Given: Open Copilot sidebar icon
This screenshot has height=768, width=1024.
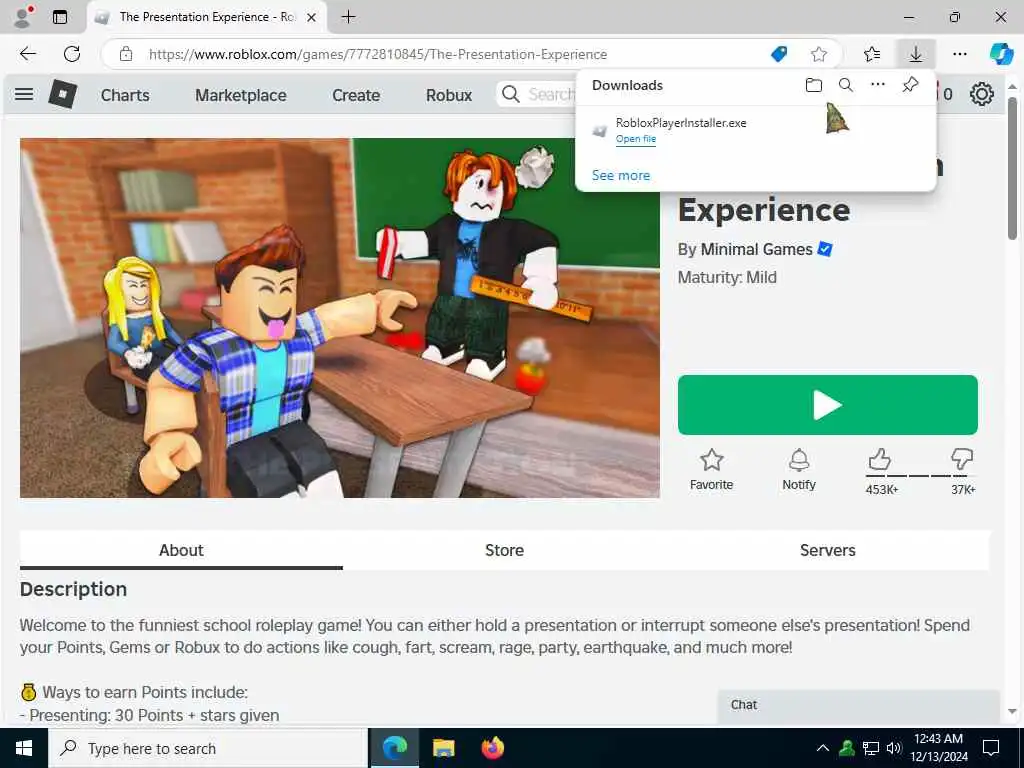Looking at the screenshot, I should pos(1001,54).
